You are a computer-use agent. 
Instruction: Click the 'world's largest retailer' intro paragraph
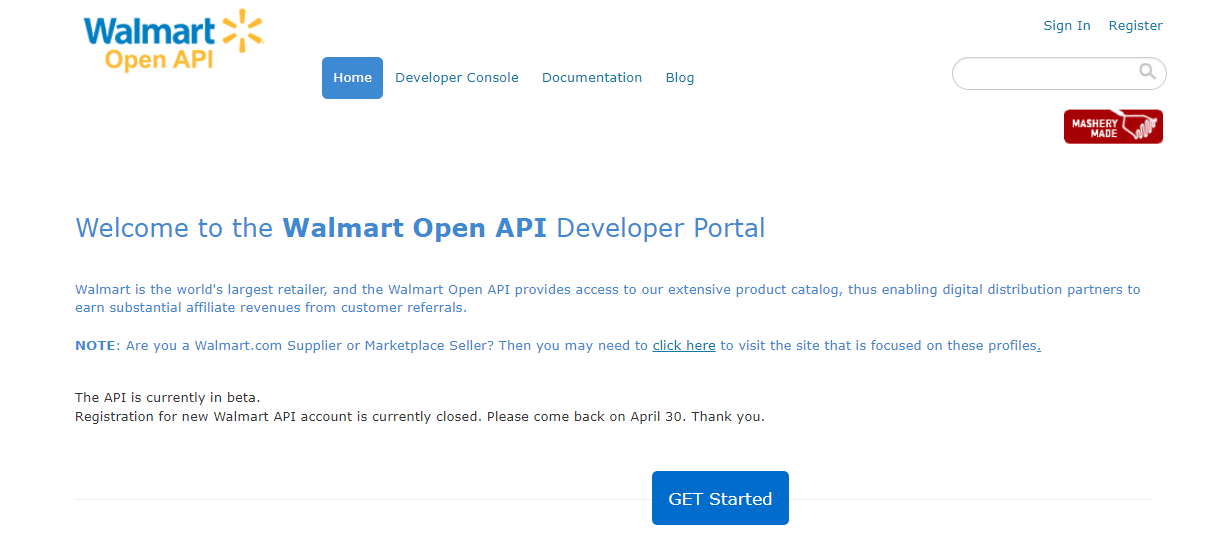click(x=608, y=299)
